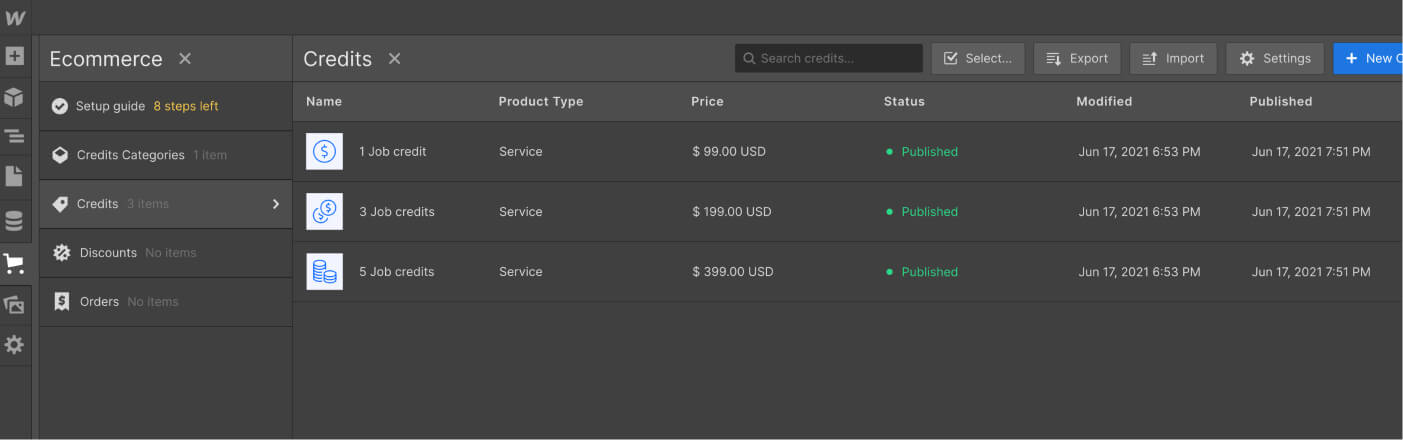Open the Pages panel icon

(x=15, y=177)
